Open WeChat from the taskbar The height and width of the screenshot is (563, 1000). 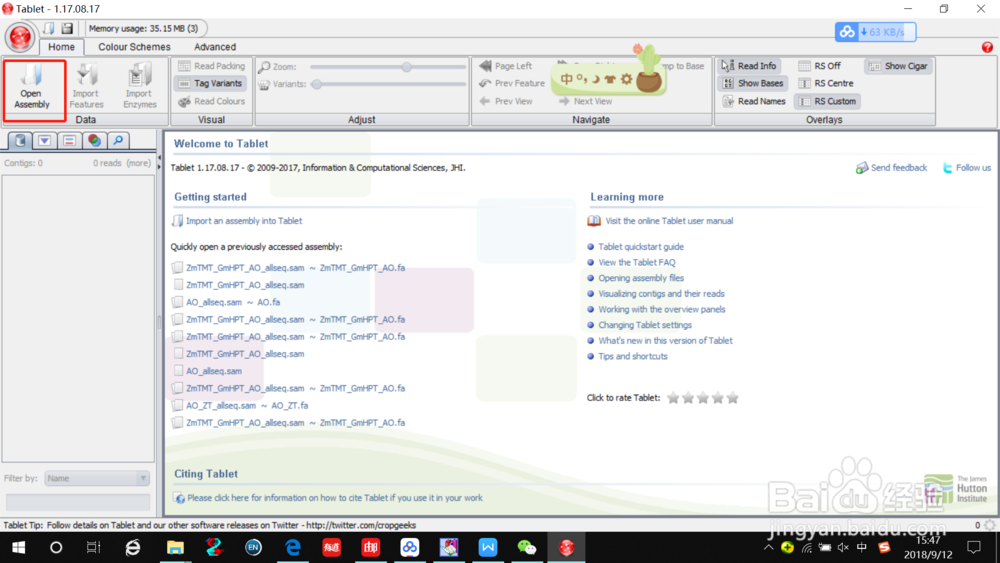(x=527, y=548)
